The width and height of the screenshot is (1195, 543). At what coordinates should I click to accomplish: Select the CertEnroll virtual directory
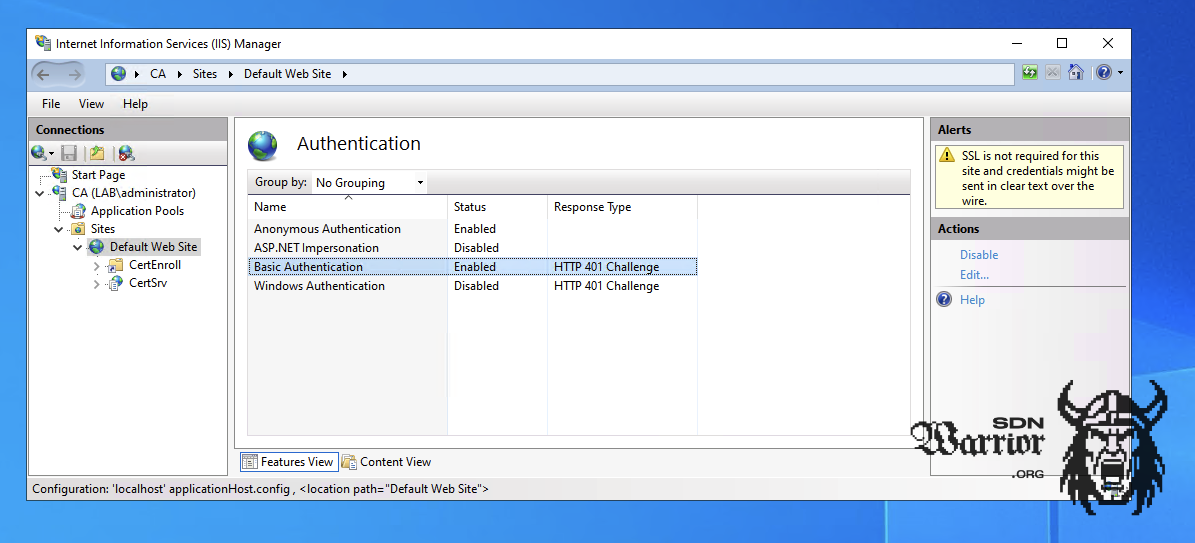(x=155, y=265)
